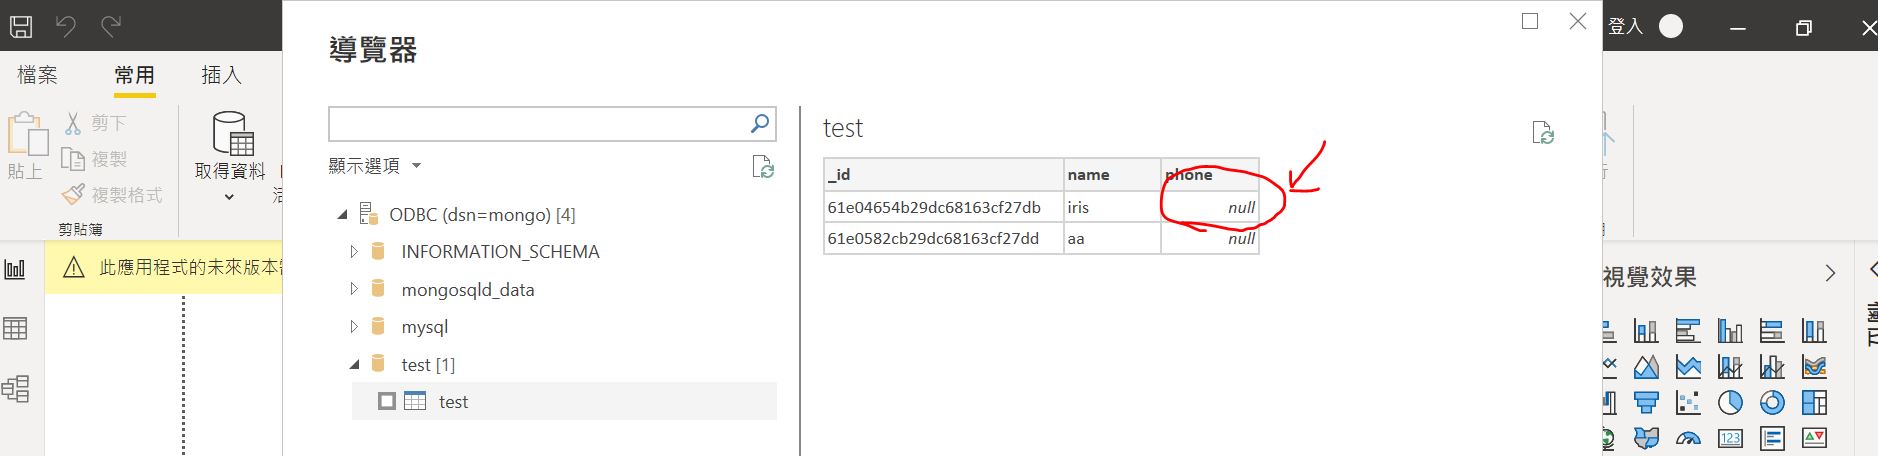Select ribbon chart visual
The height and width of the screenshot is (456, 1878).
[x=1814, y=367]
